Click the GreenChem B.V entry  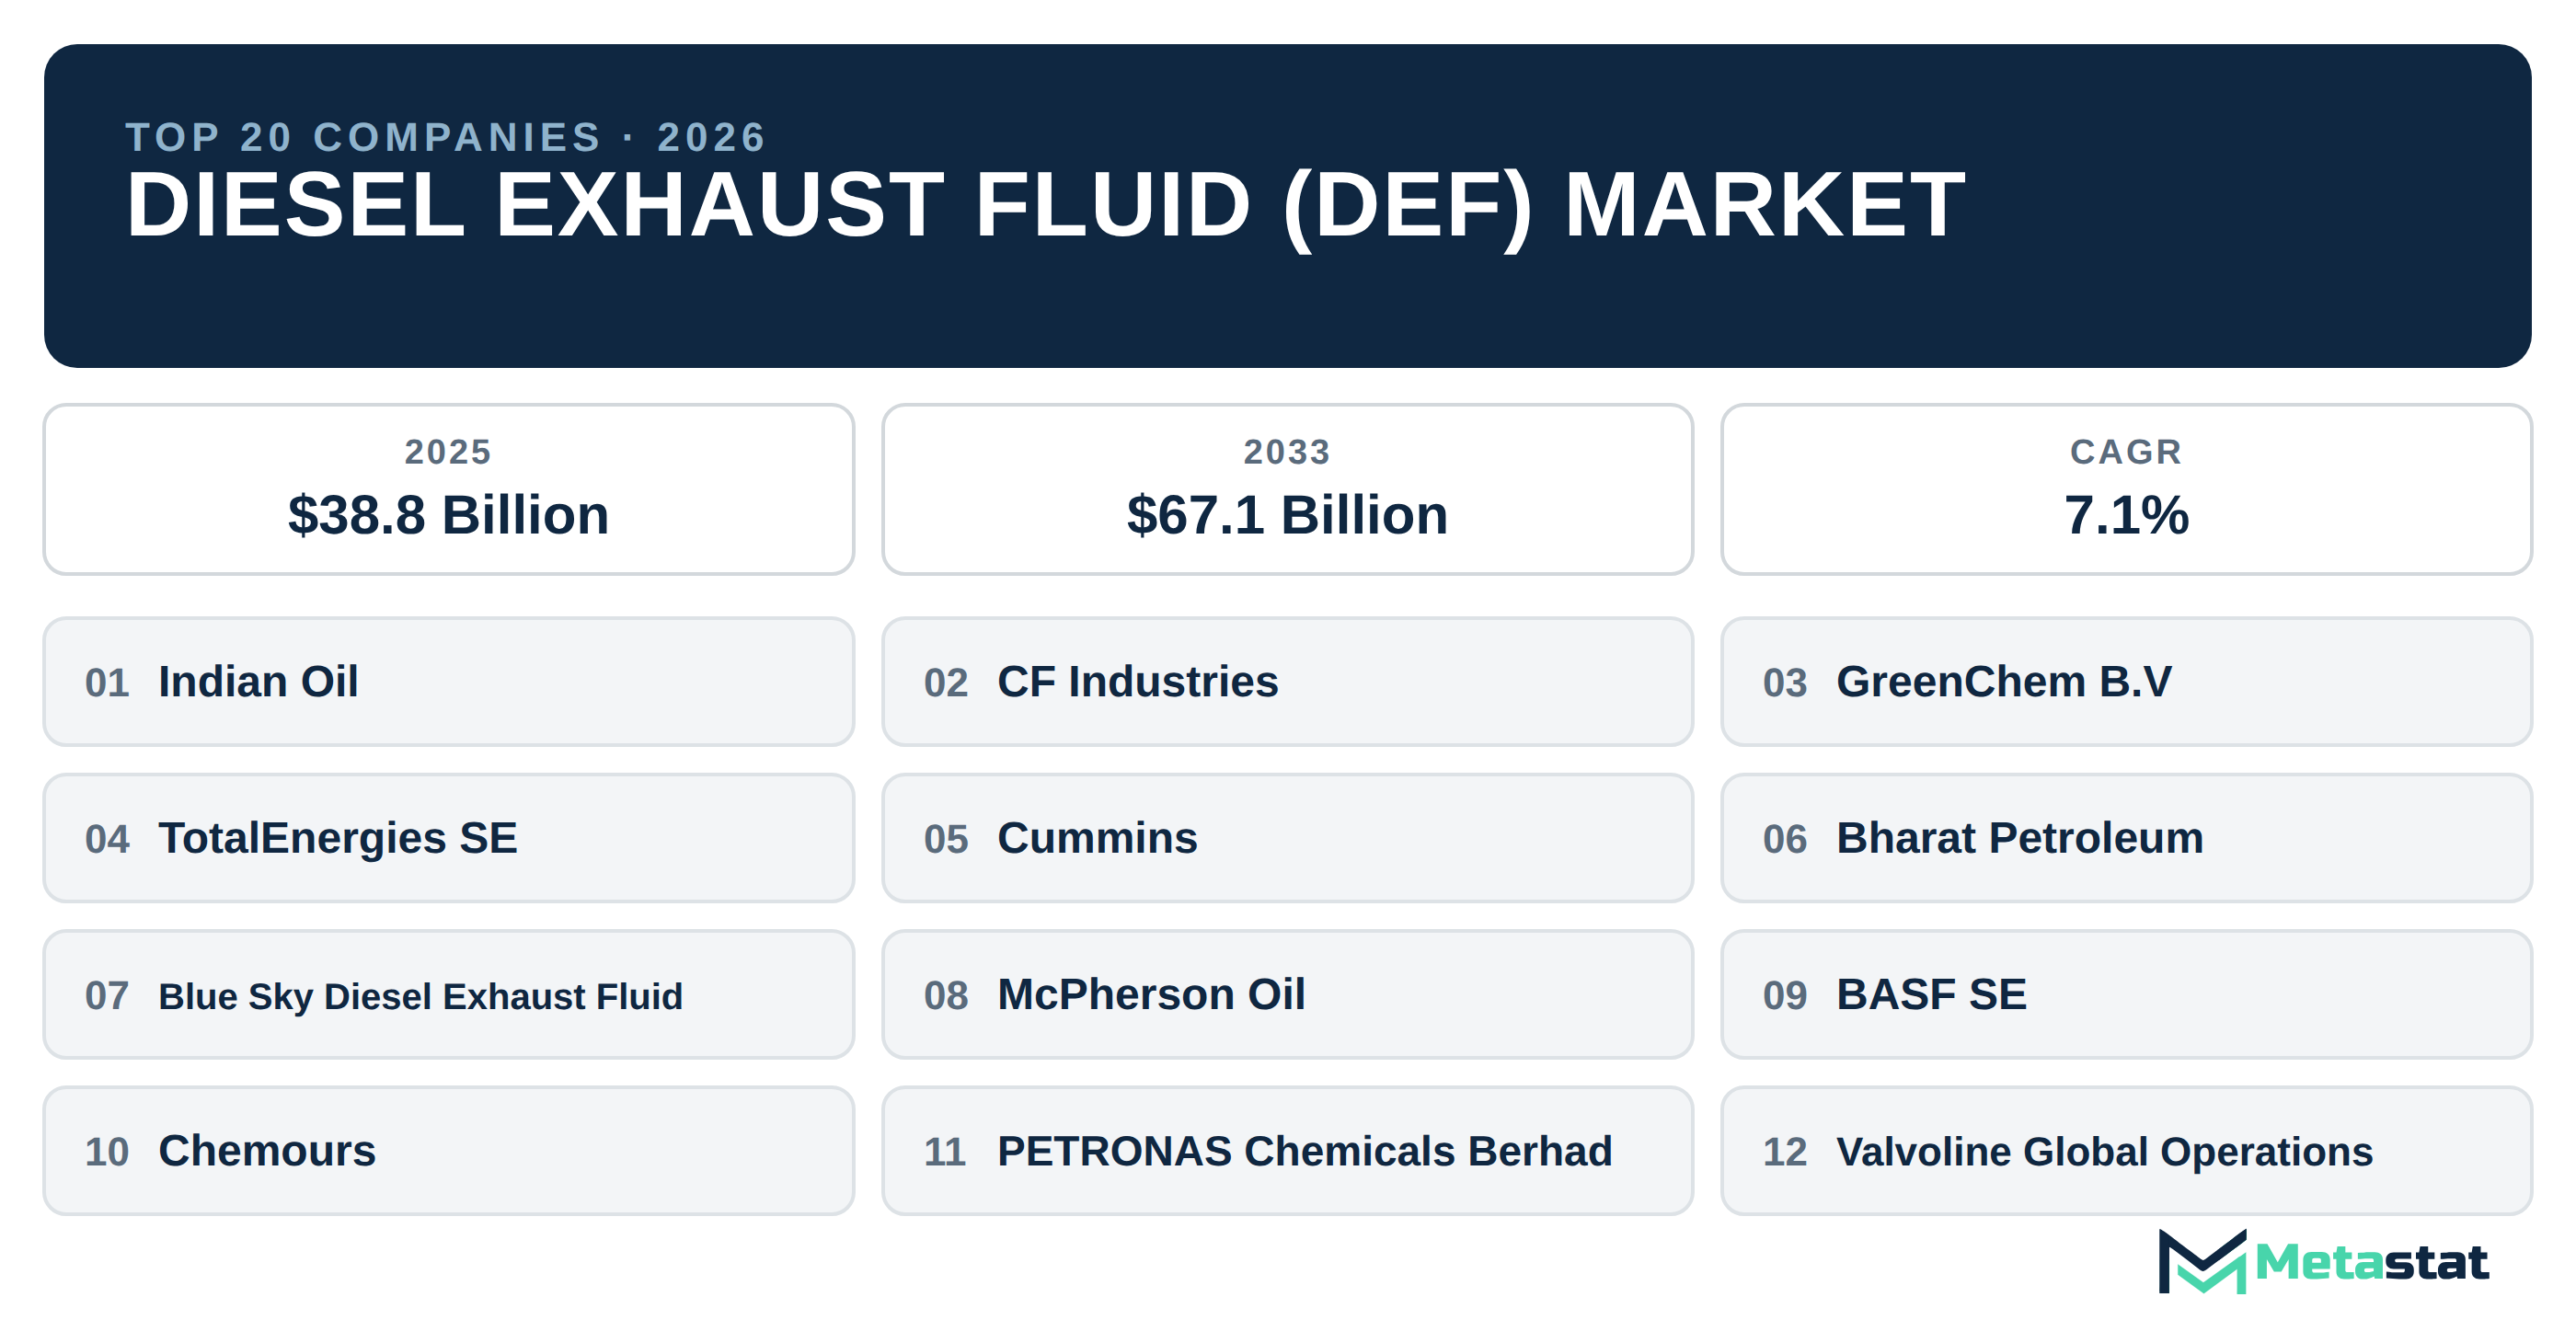(2127, 682)
